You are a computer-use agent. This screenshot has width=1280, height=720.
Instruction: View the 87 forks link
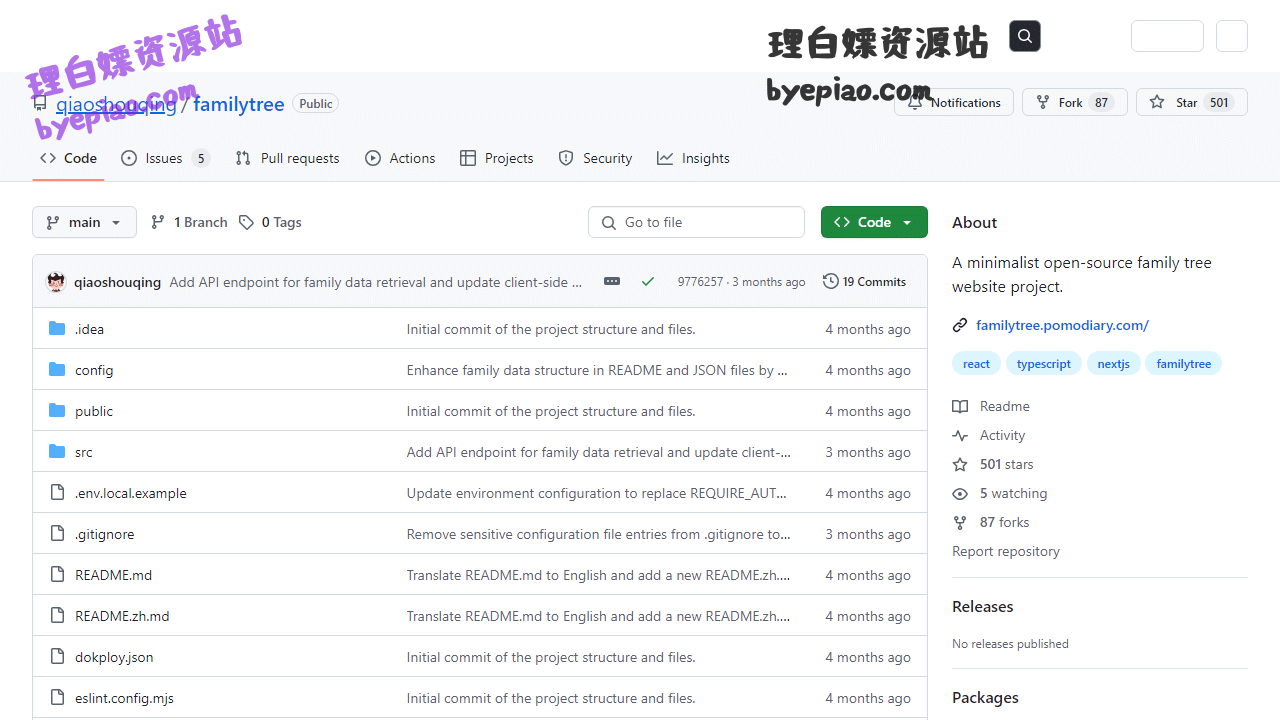(x=991, y=522)
